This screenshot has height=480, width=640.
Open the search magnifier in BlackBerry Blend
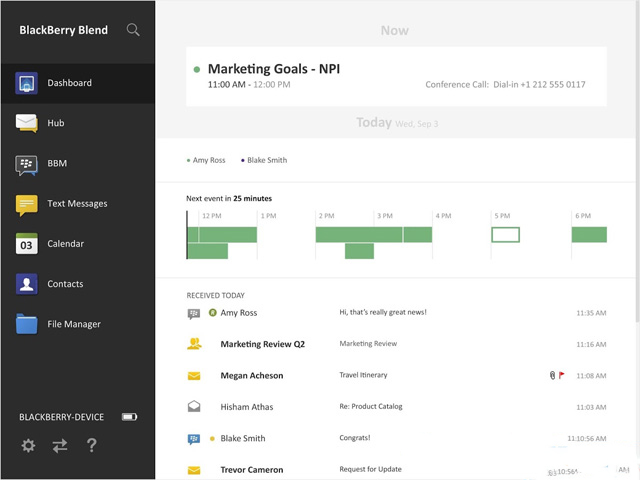click(x=133, y=30)
